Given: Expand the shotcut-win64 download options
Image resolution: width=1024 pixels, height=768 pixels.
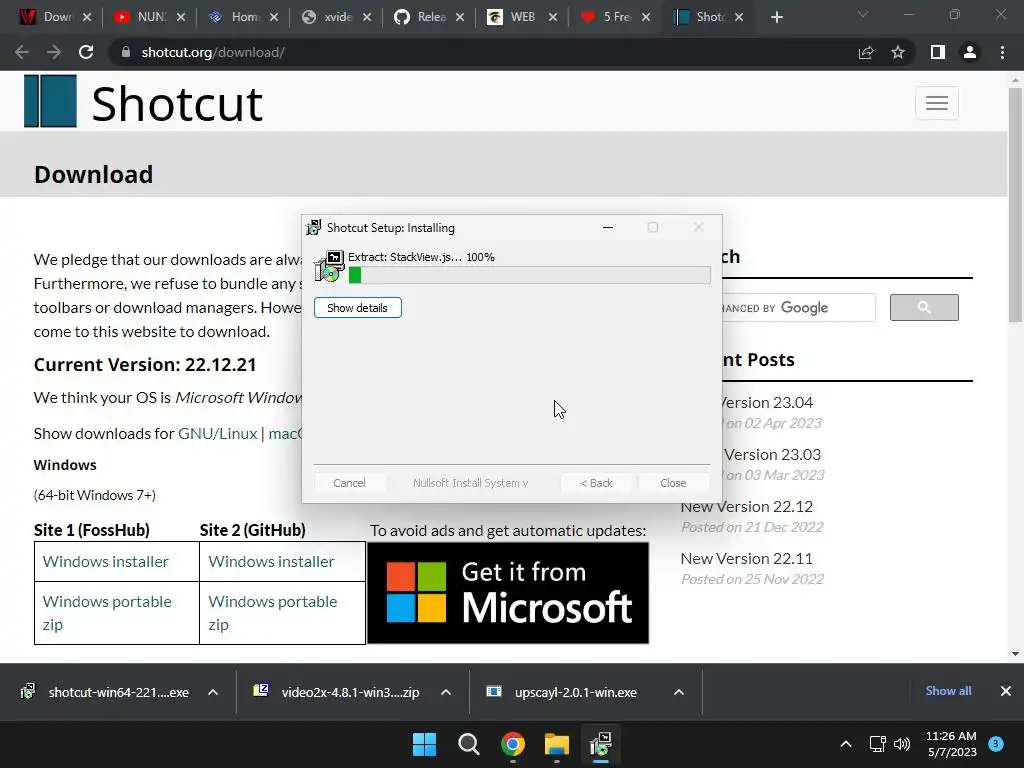Looking at the screenshot, I should [x=213, y=692].
